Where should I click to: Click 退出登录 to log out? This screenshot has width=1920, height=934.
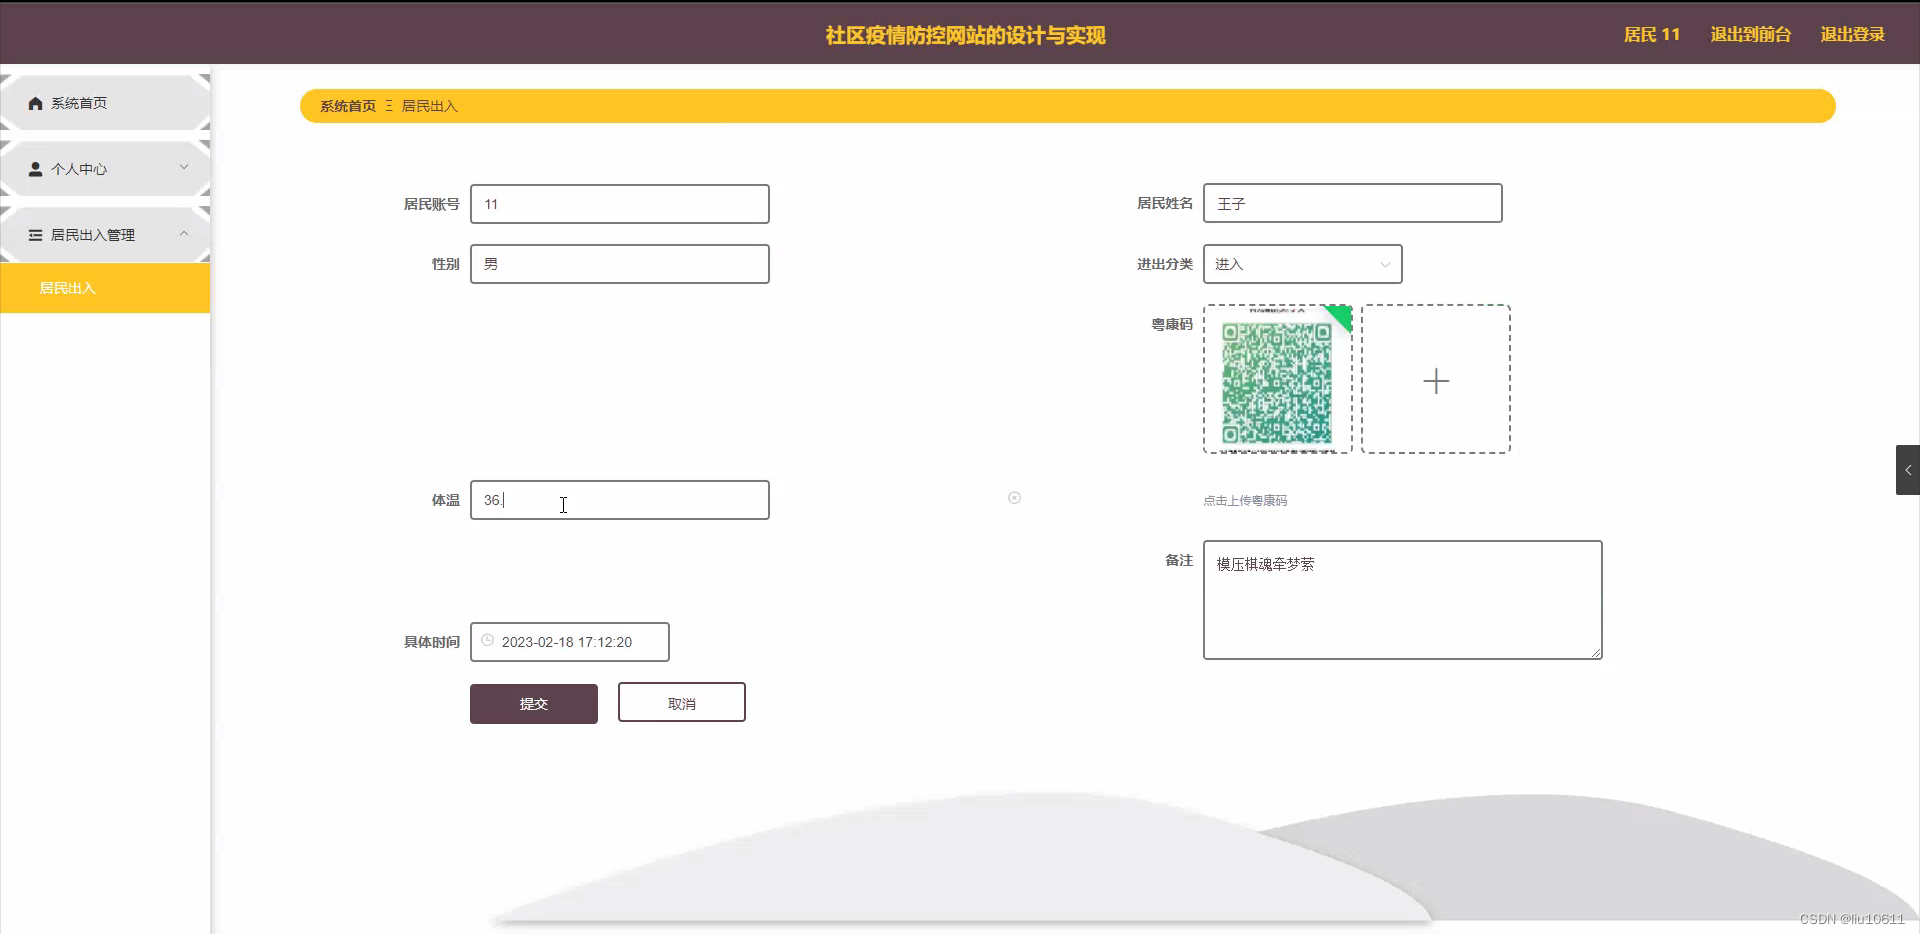pos(1852,34)
